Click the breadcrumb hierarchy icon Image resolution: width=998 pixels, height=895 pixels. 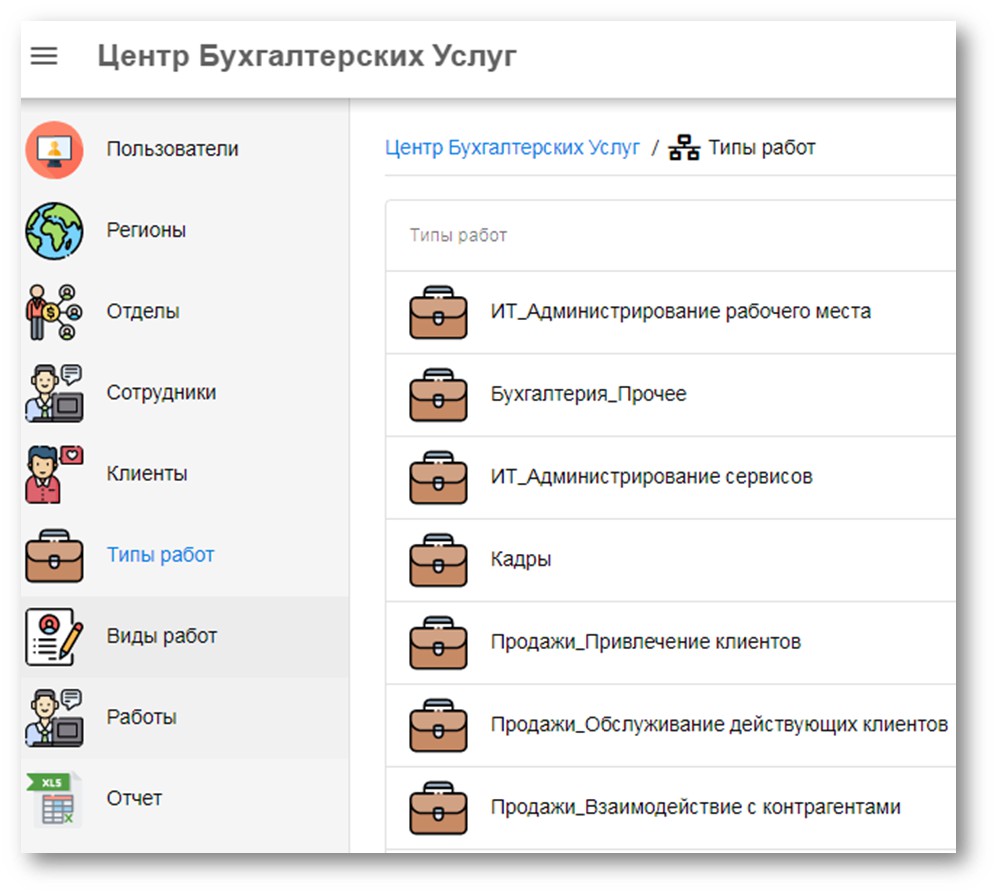684,148
